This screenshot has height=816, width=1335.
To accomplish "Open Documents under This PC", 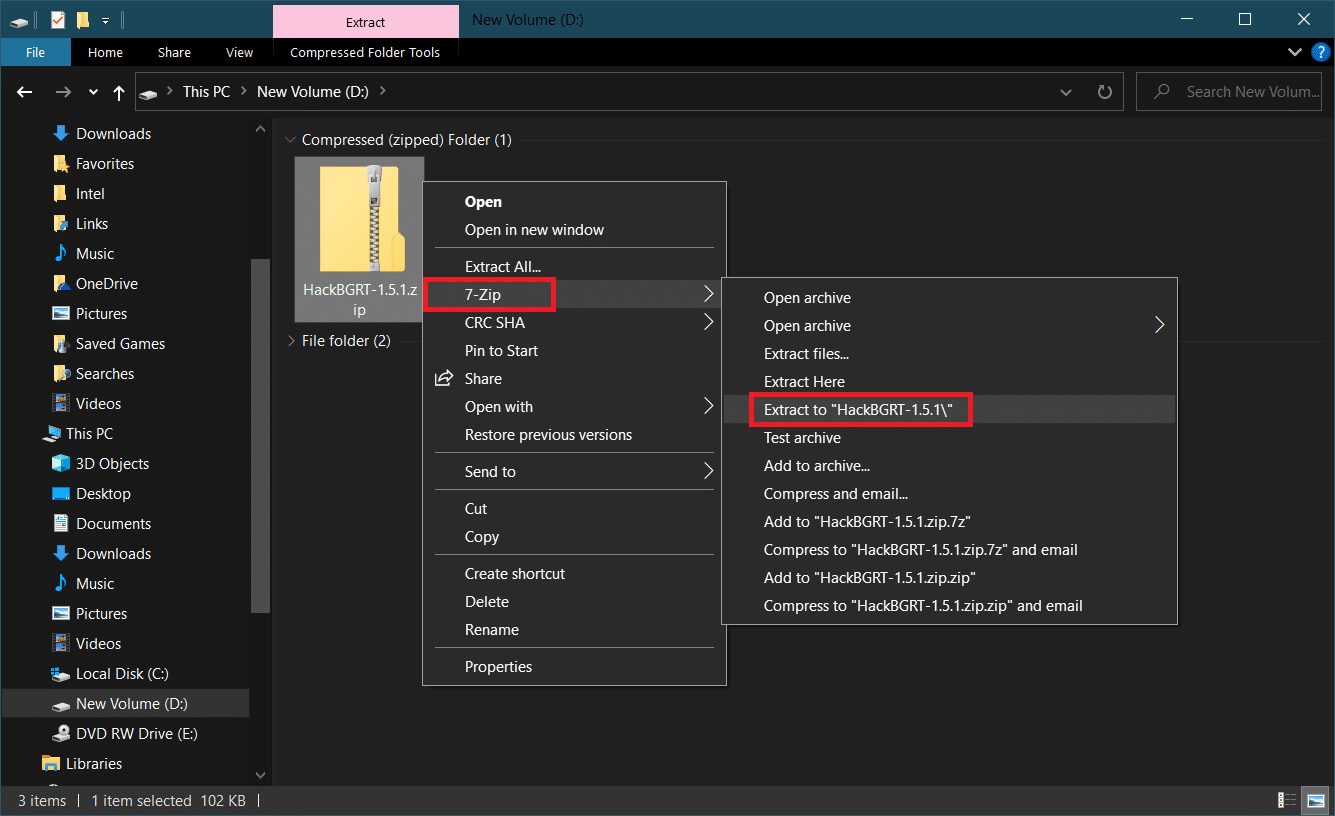I will (113, 524).
